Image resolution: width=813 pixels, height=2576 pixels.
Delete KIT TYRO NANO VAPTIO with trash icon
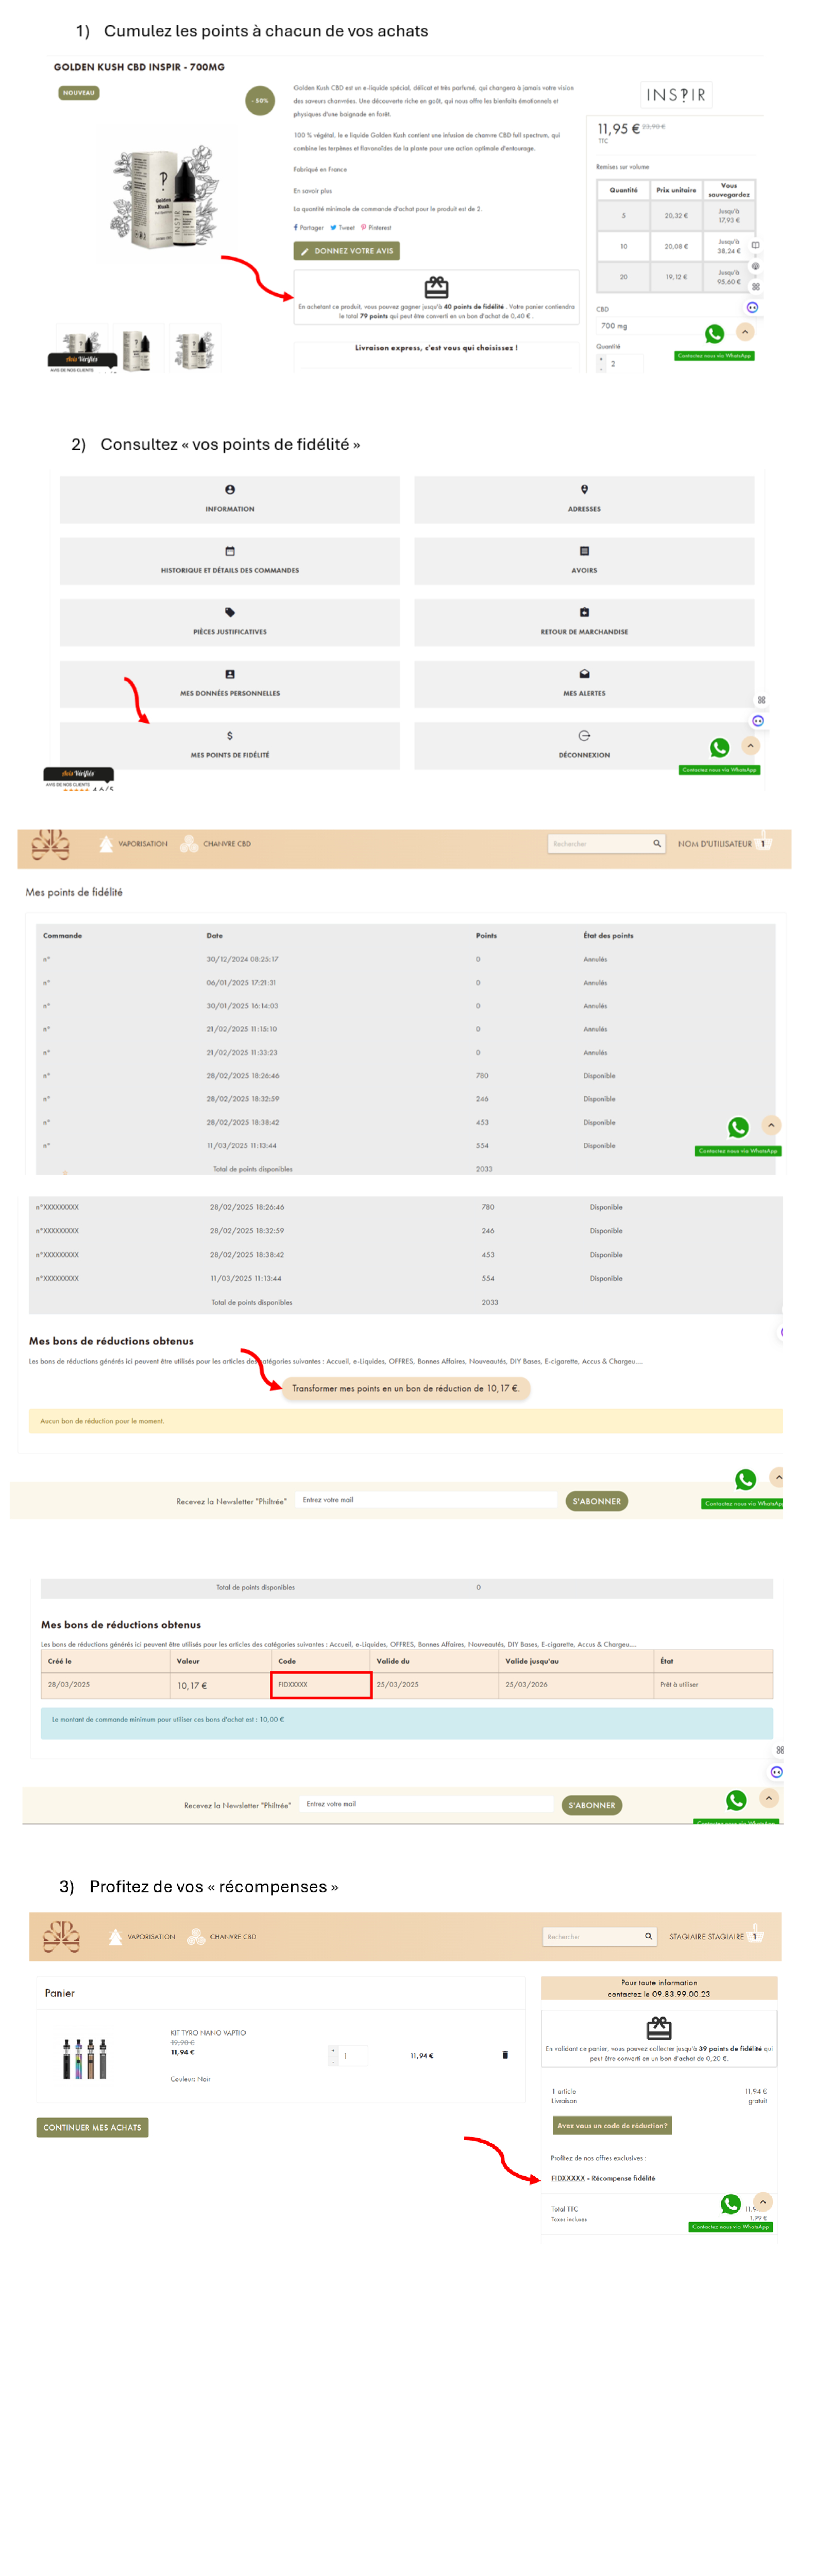504,2055
